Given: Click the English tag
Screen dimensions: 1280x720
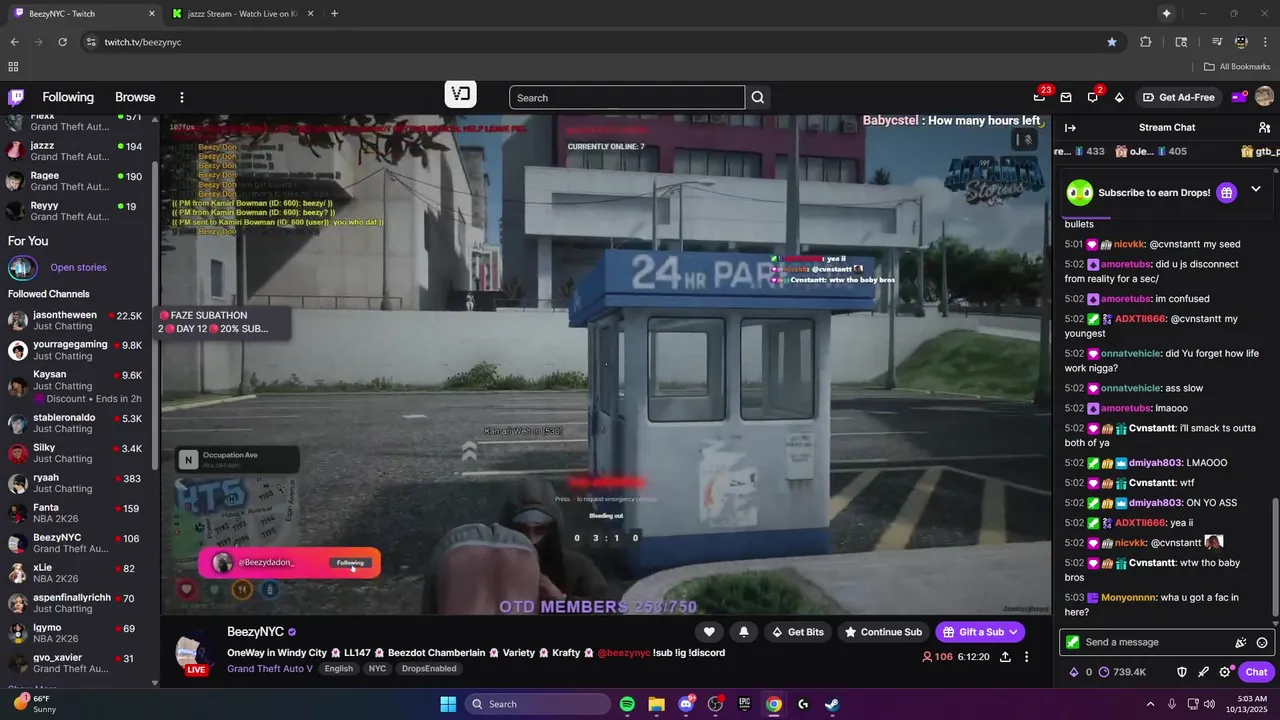Looking at the screenshot, I should (x=338, y=669).
